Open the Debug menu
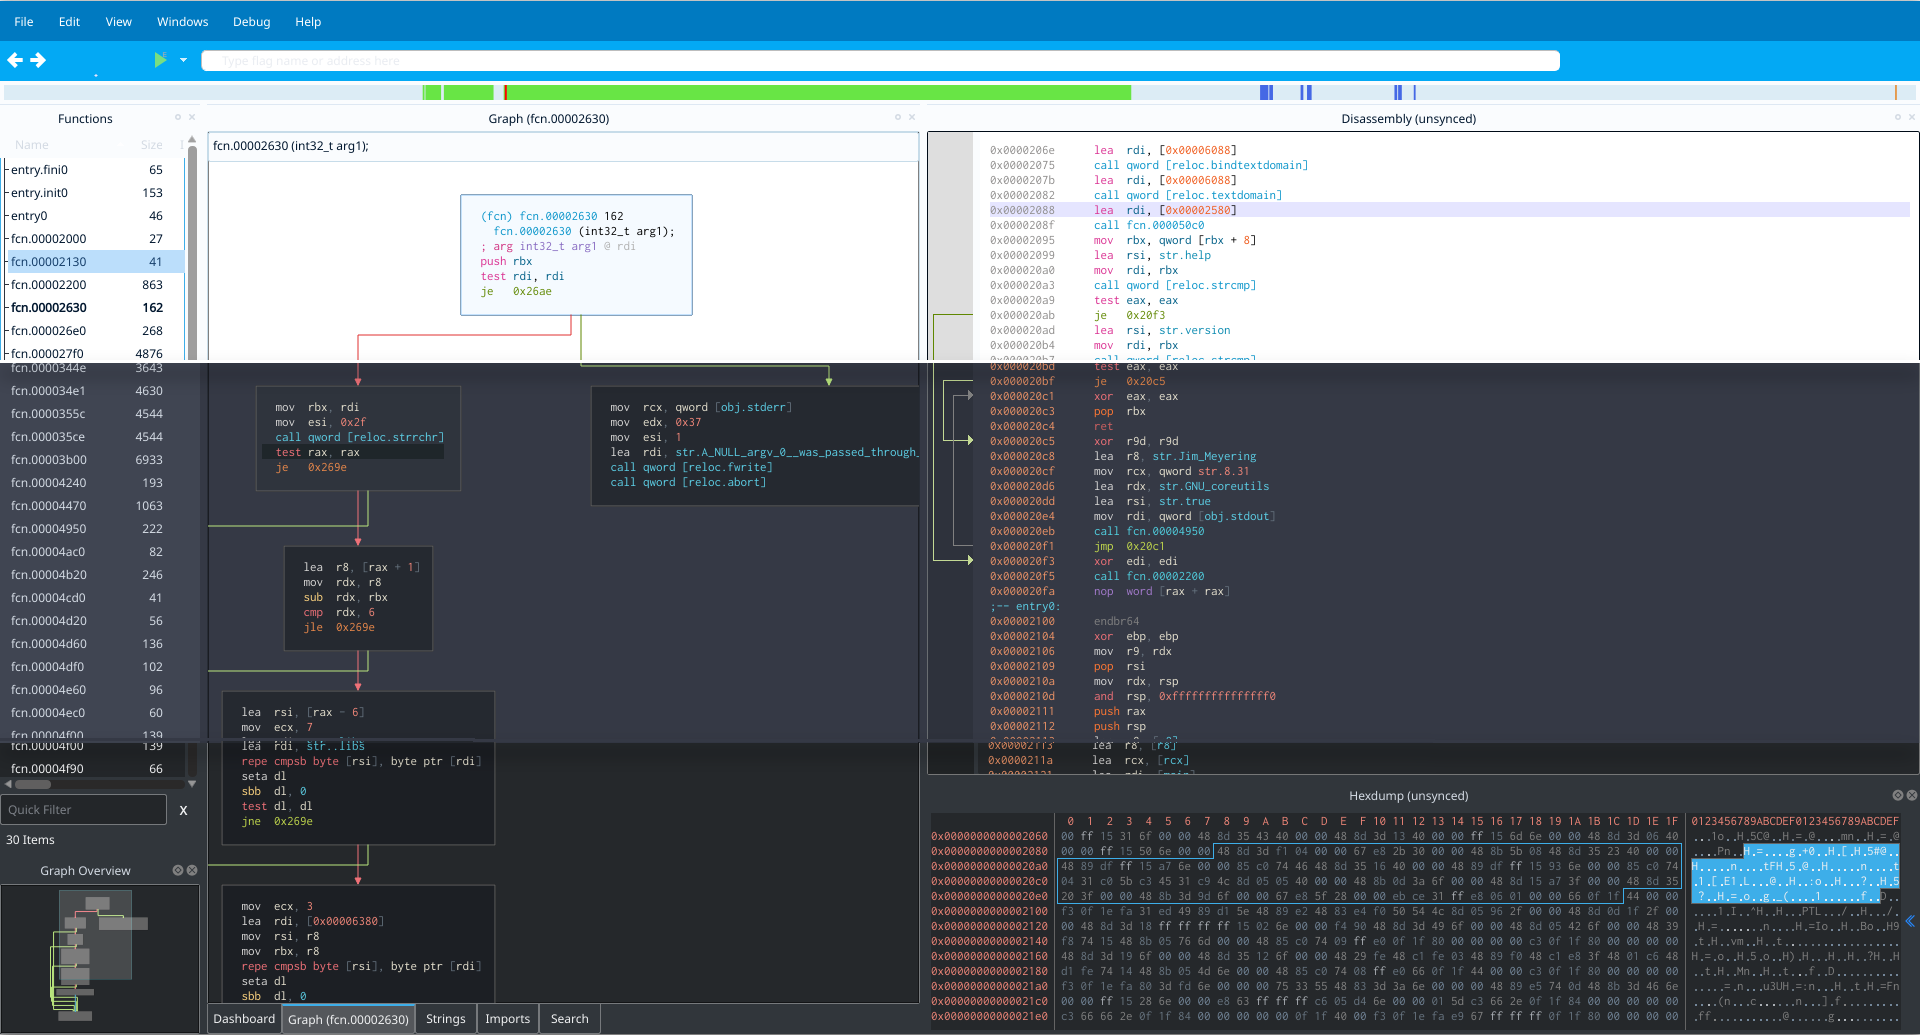Viewport: 1920px width, 1035px height. 251,21
